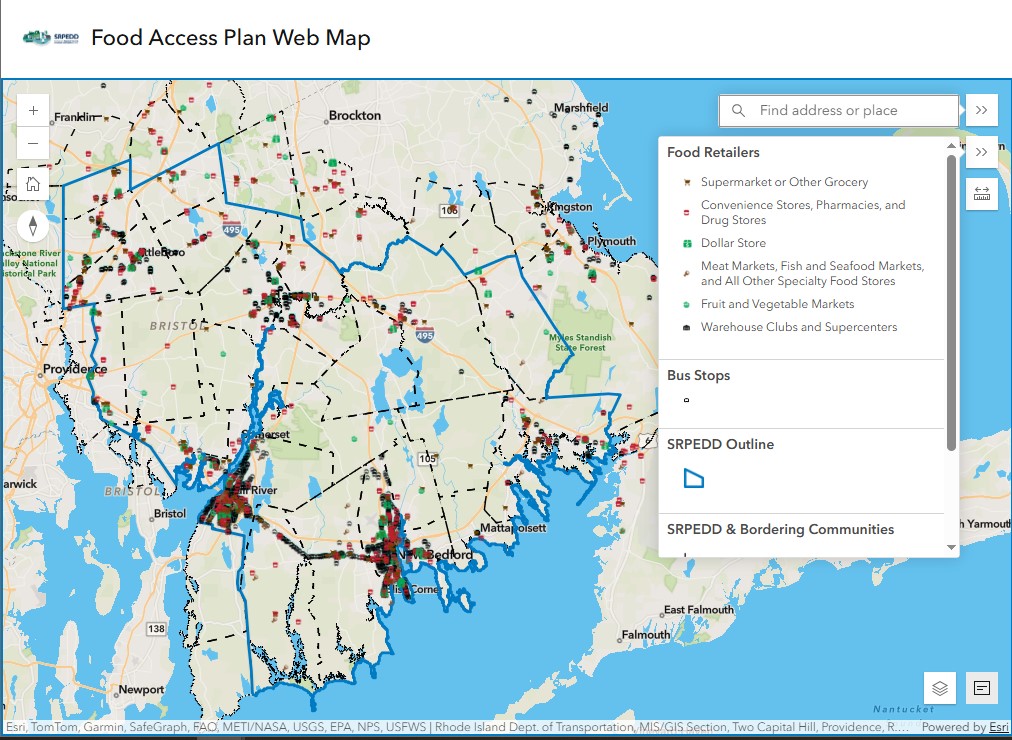The image size is (1012, 740).
Task: Click the Bus Stops section header
Action: (697, 375)
